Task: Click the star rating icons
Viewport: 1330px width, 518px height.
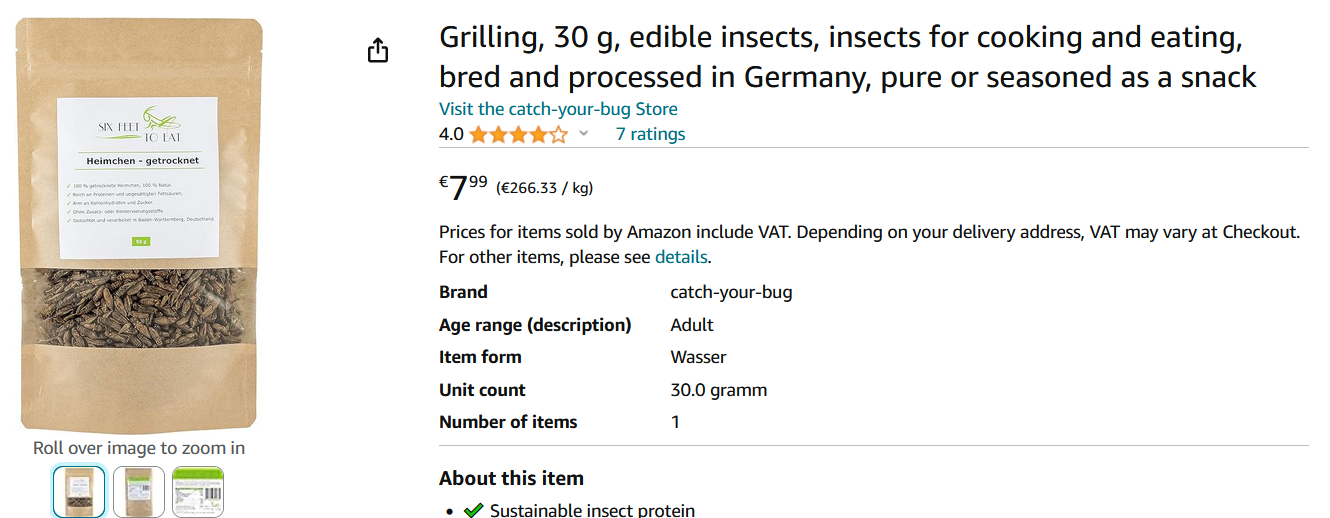Action: 518,134
